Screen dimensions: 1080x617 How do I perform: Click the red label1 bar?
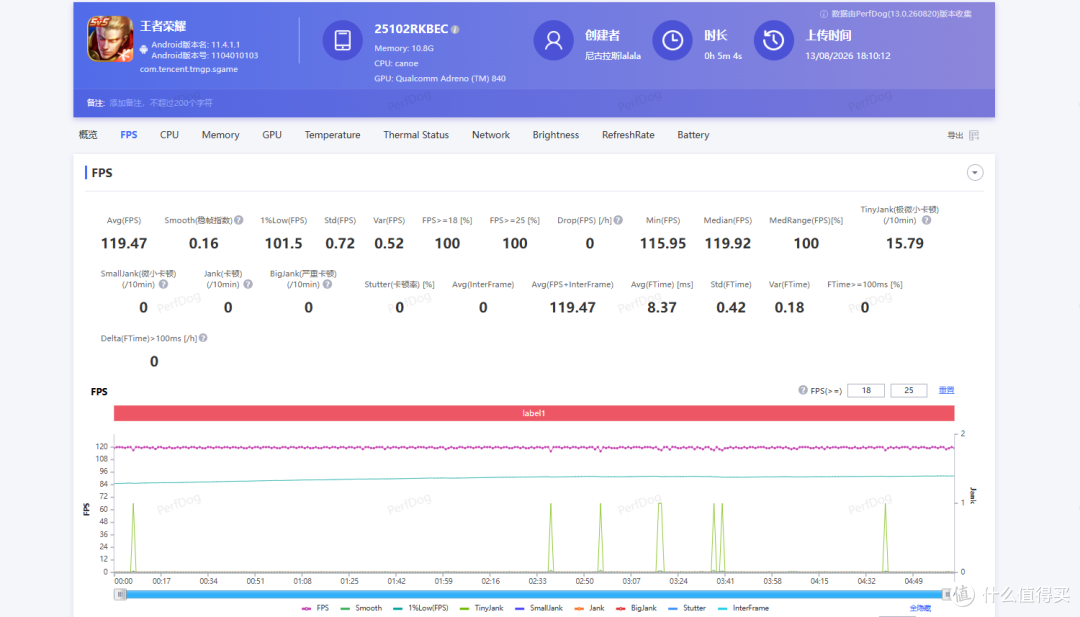tap(534, 413)
